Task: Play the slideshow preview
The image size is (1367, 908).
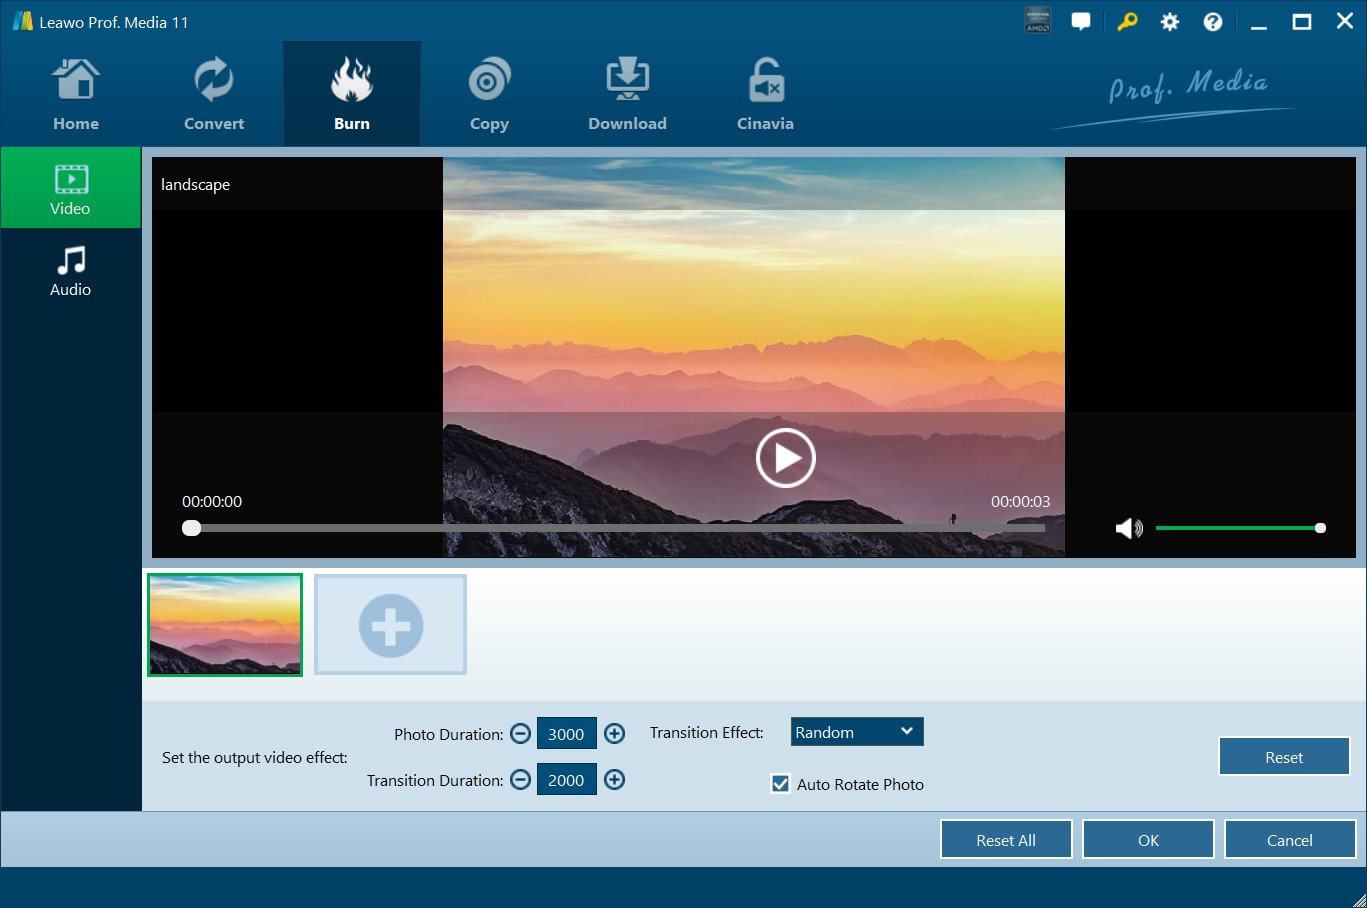Action: (x=785, y=458)
